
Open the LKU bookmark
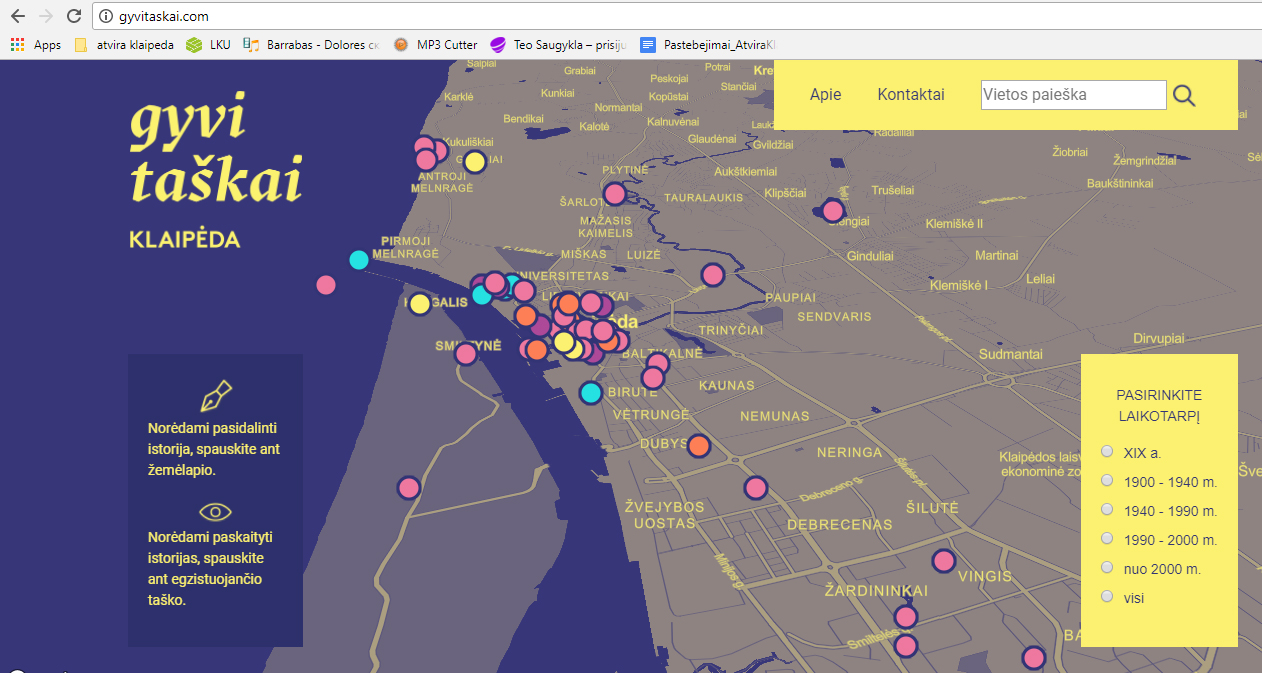click(x=208, y=44)
